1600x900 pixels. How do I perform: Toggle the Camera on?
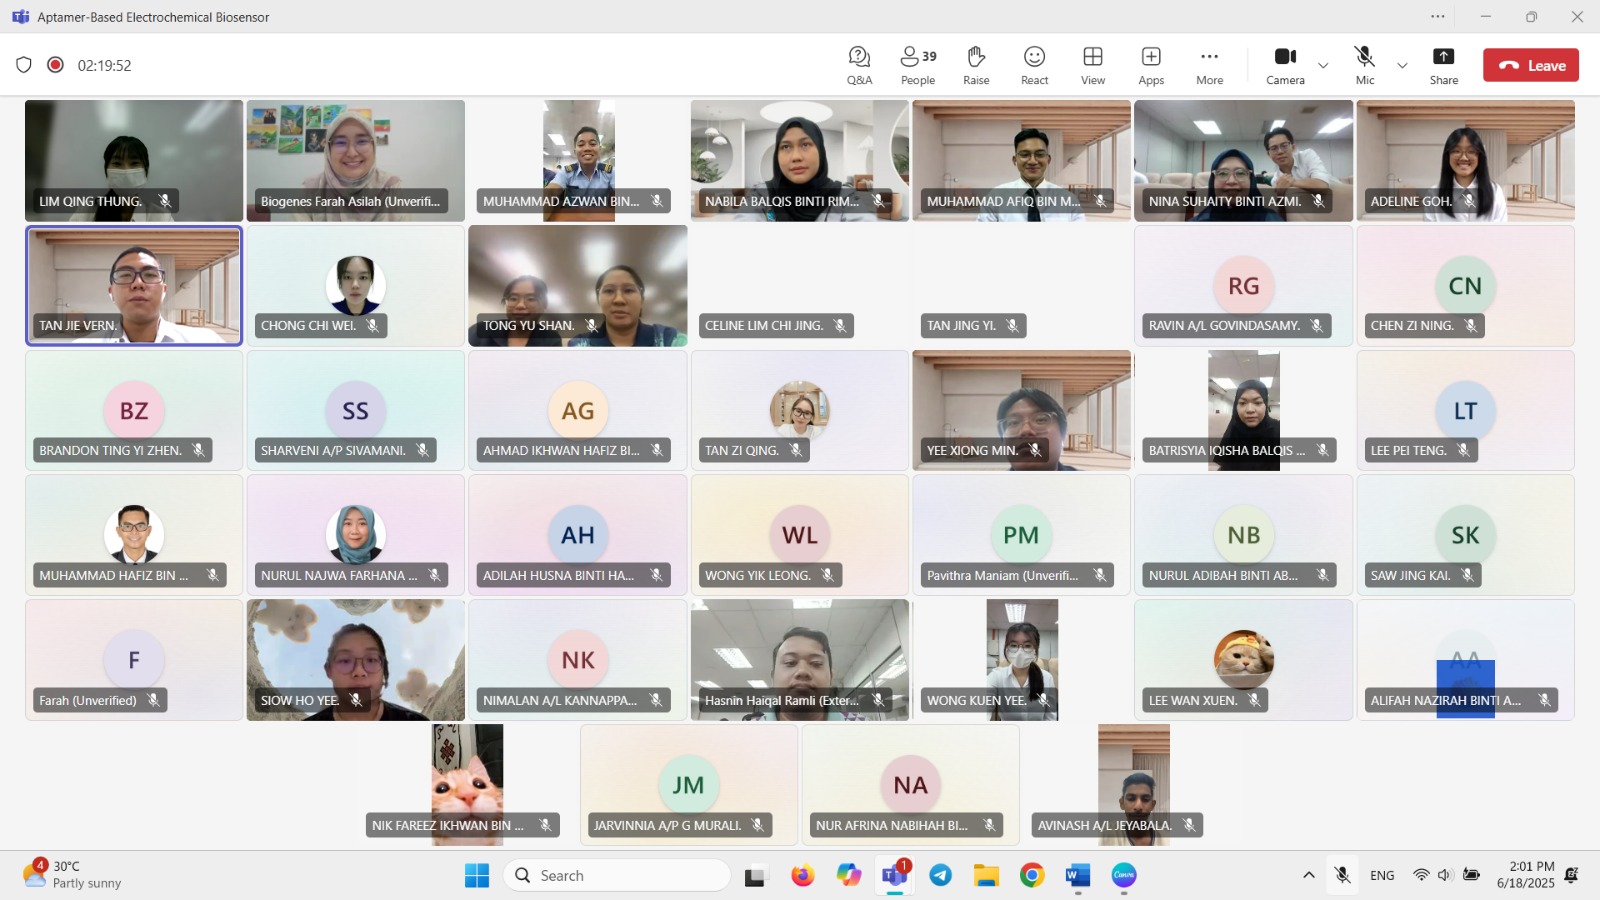(1285, 66)
